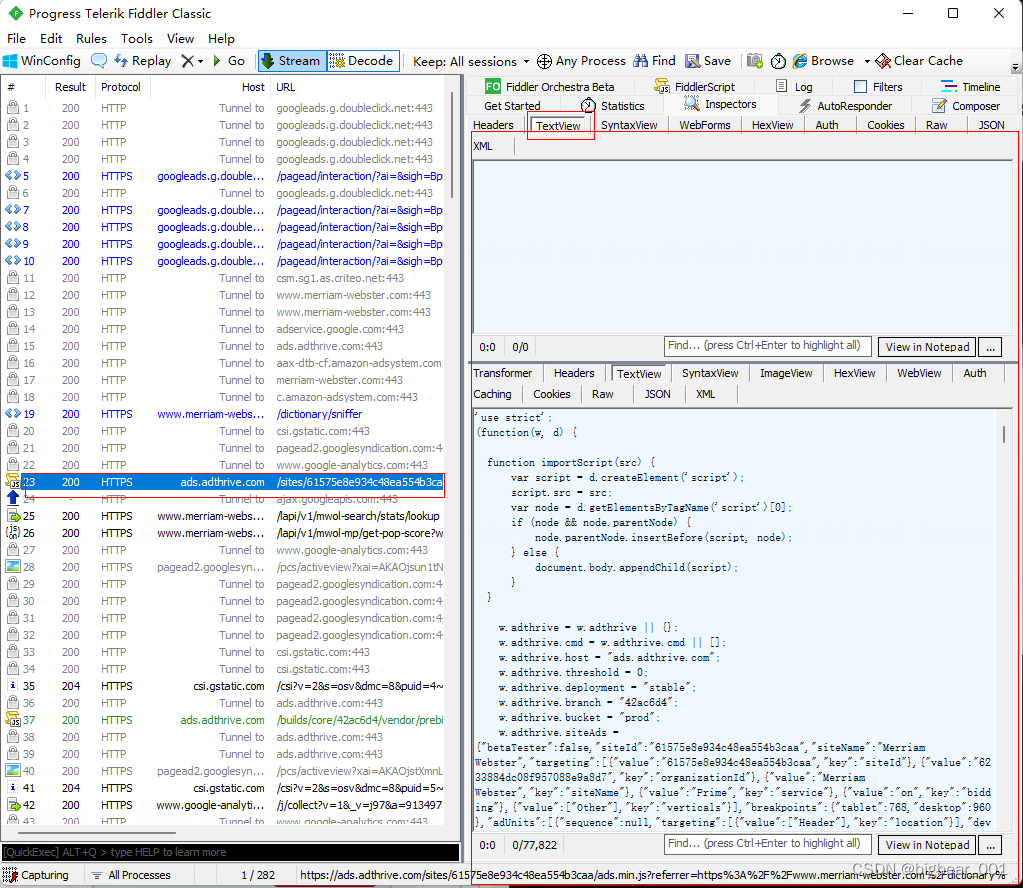Open the Composer tab

966,106
